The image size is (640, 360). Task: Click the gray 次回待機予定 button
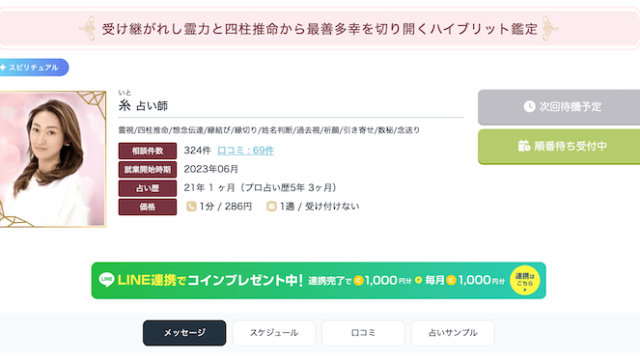[x=559, y=107]
